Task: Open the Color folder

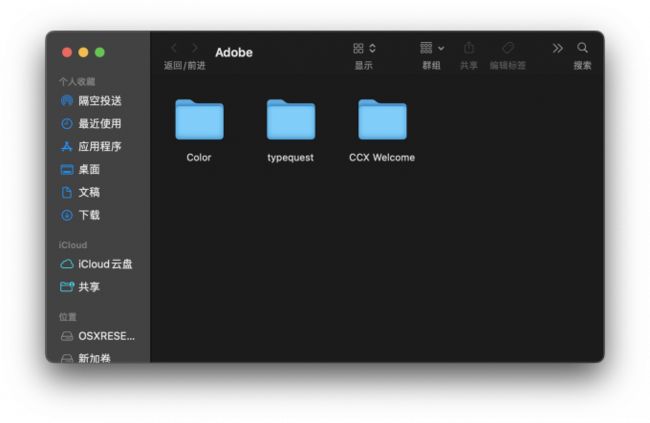Action: (199, 119)
